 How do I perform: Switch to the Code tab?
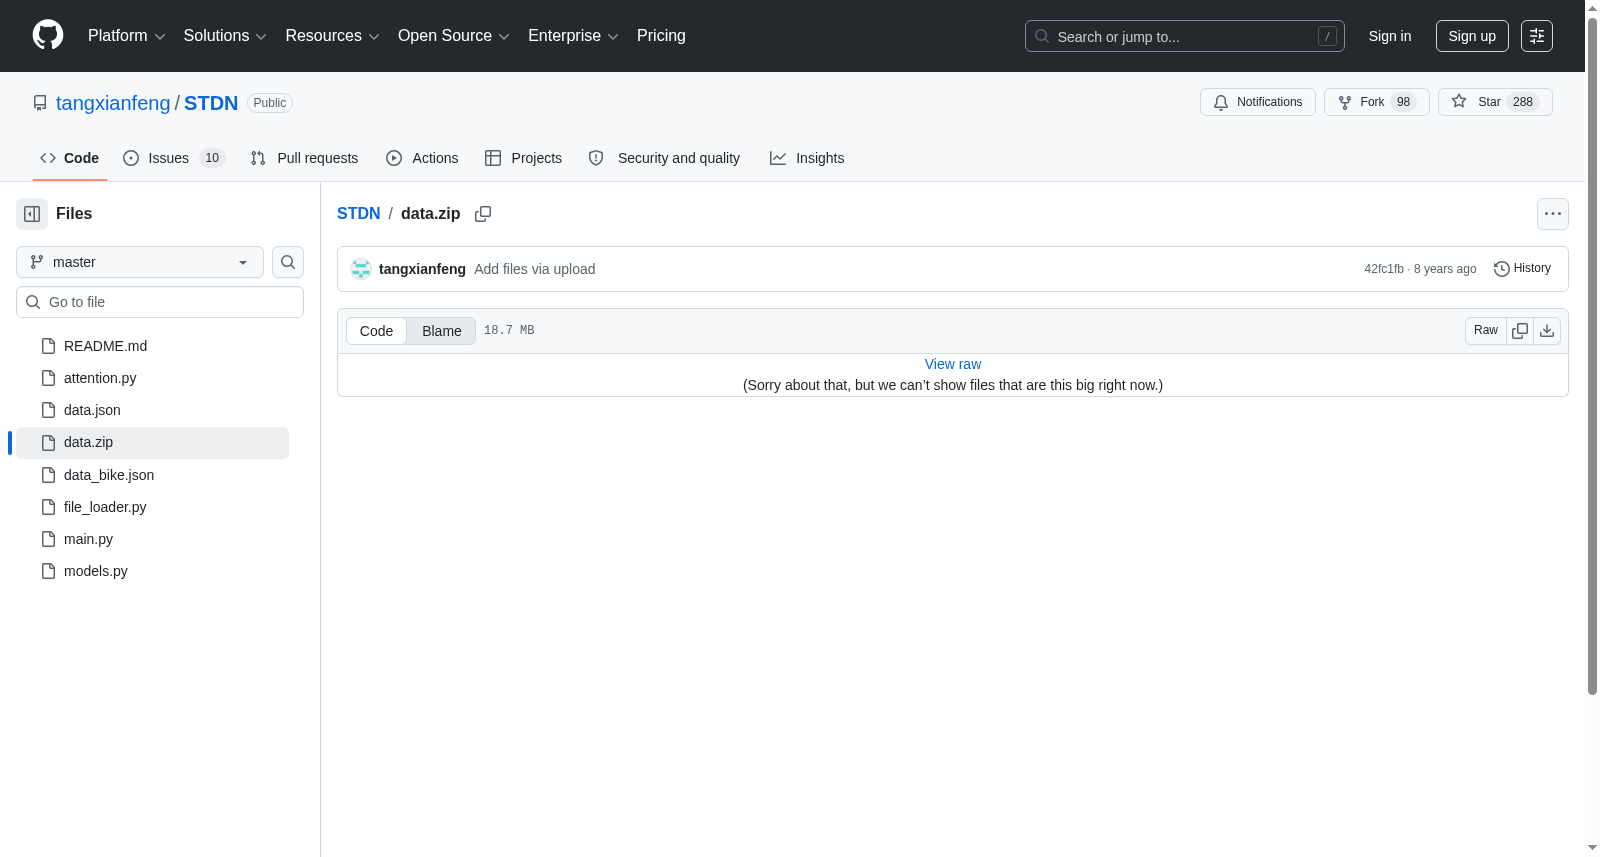[70, 158]
